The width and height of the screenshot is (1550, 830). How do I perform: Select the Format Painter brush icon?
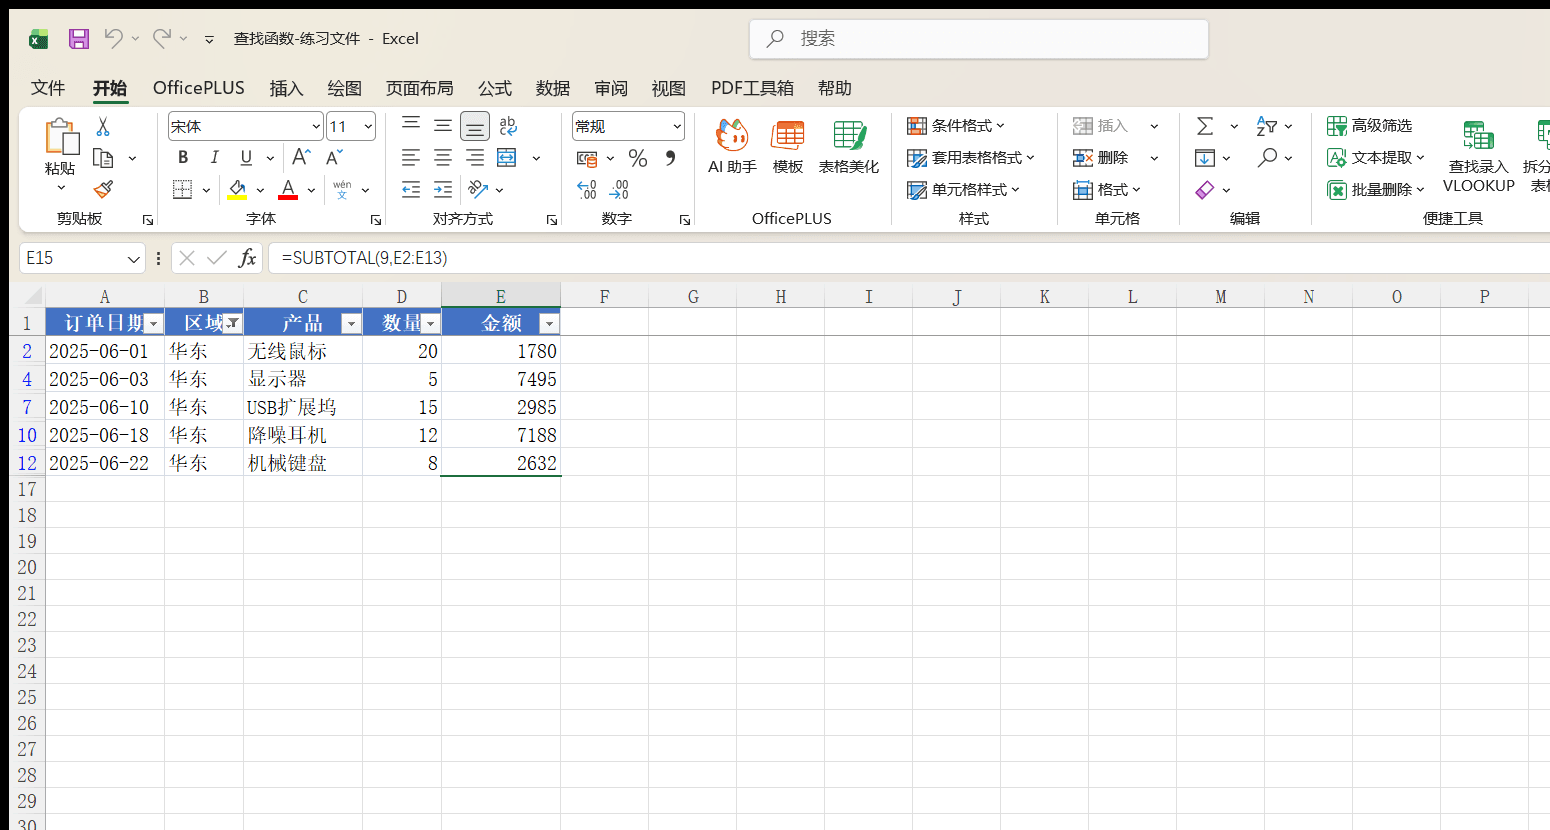[x=103, y=189]
